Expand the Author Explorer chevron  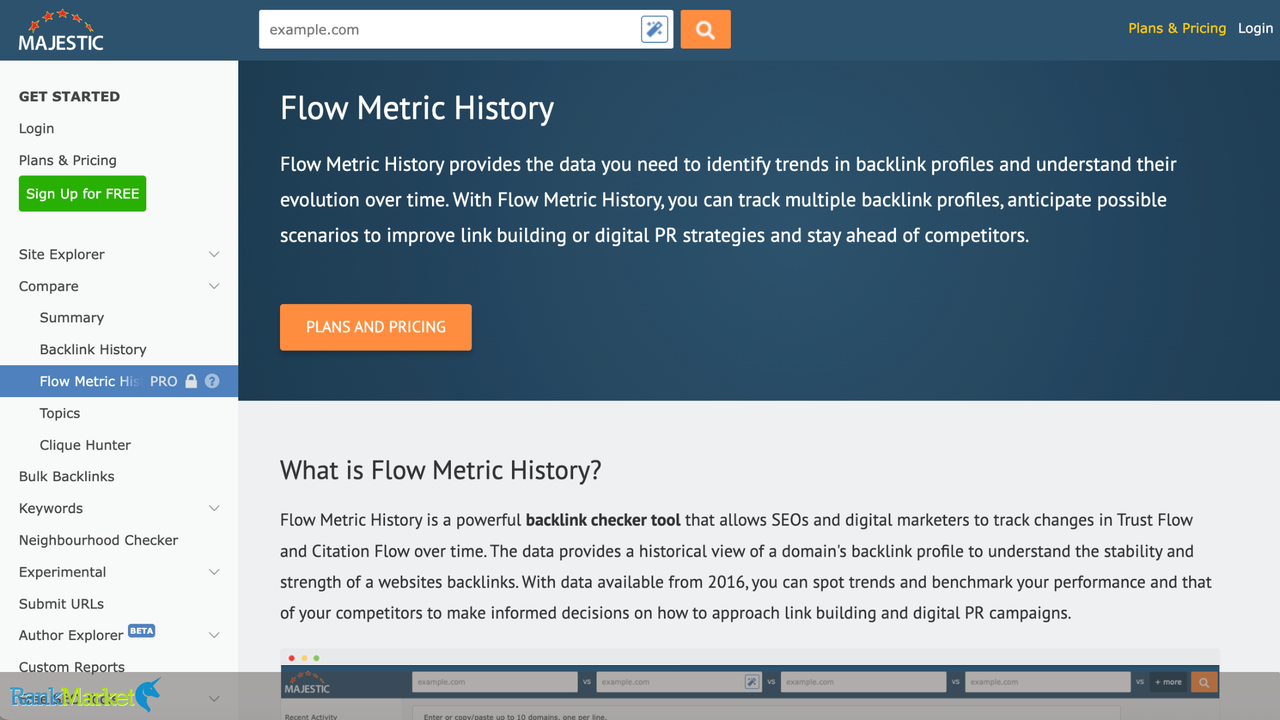pos(214,635)
